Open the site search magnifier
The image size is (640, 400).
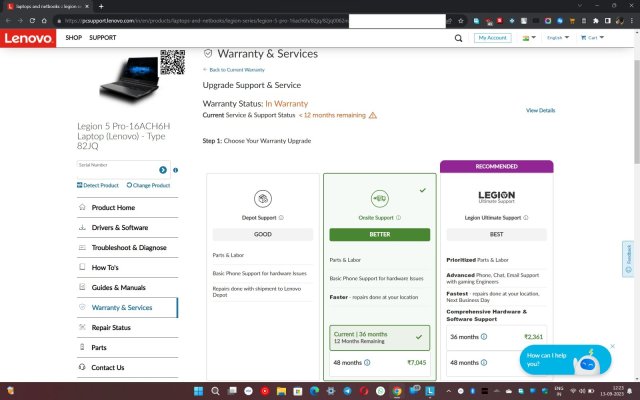(458, 38)
